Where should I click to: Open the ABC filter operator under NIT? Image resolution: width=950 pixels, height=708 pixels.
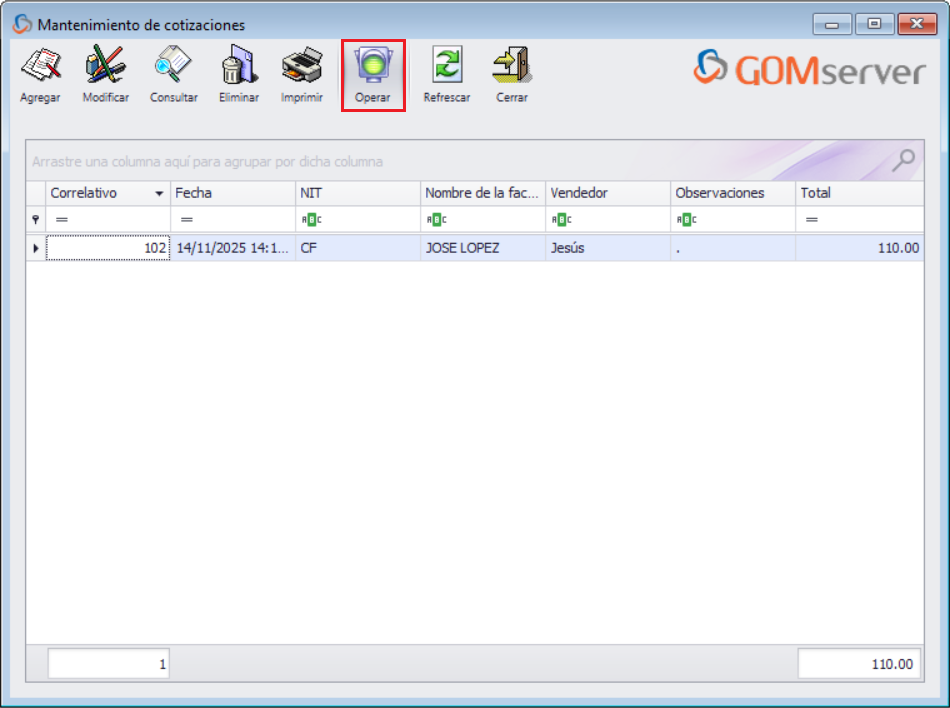click(x=310, y=217)
